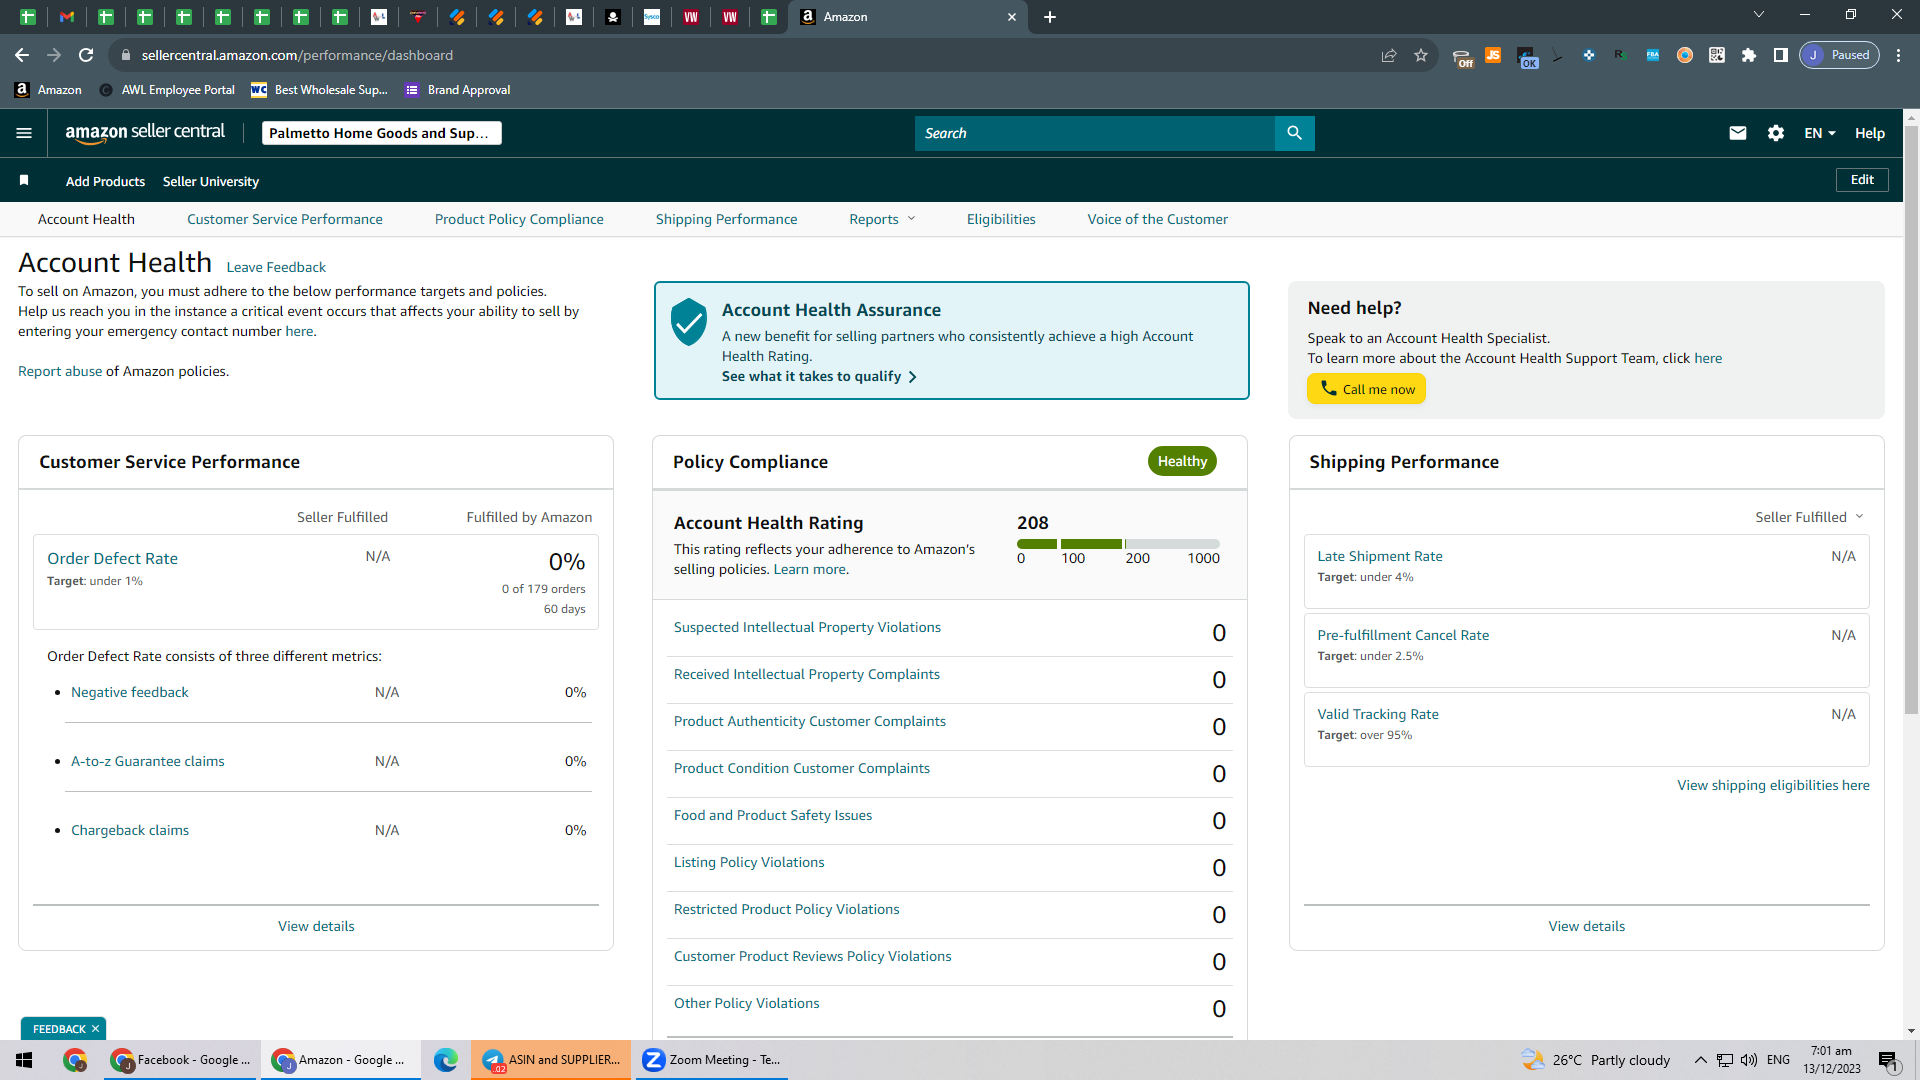Viewport: 1920px width, 1080px height.
Task: Go to Product Policy Compliance tab
Action: pyautogui.click(x=519, y=219)
